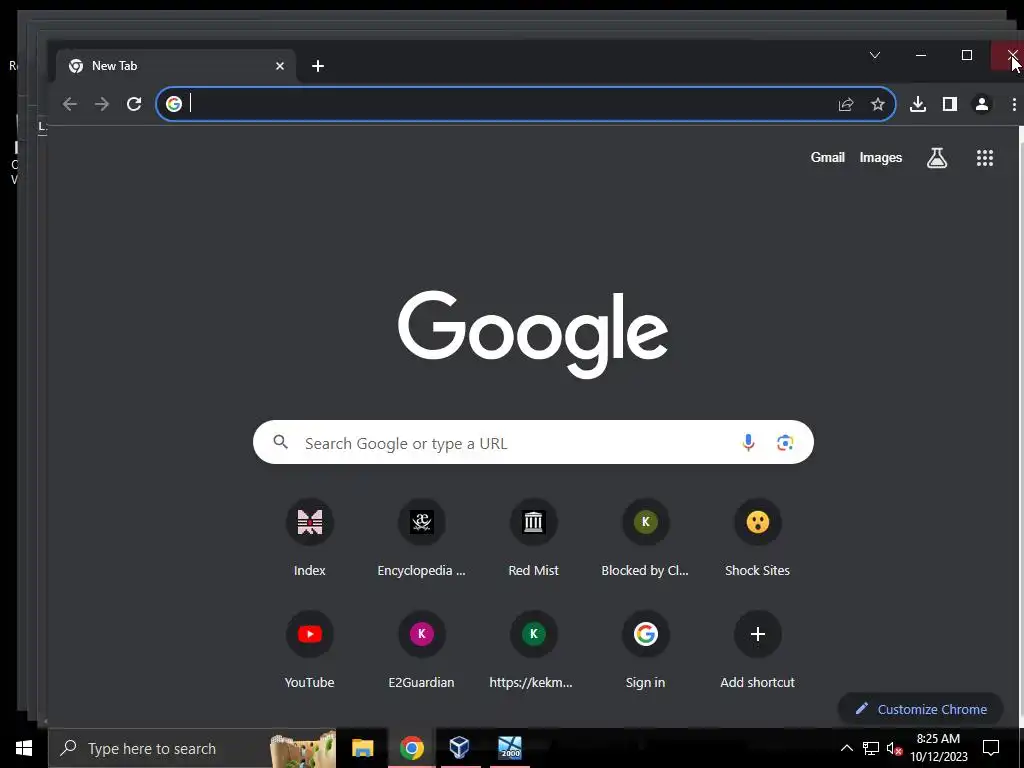Screen dimensions: 1024x768
Task: Open the Sign in shortcut
Action: point(645,650)
